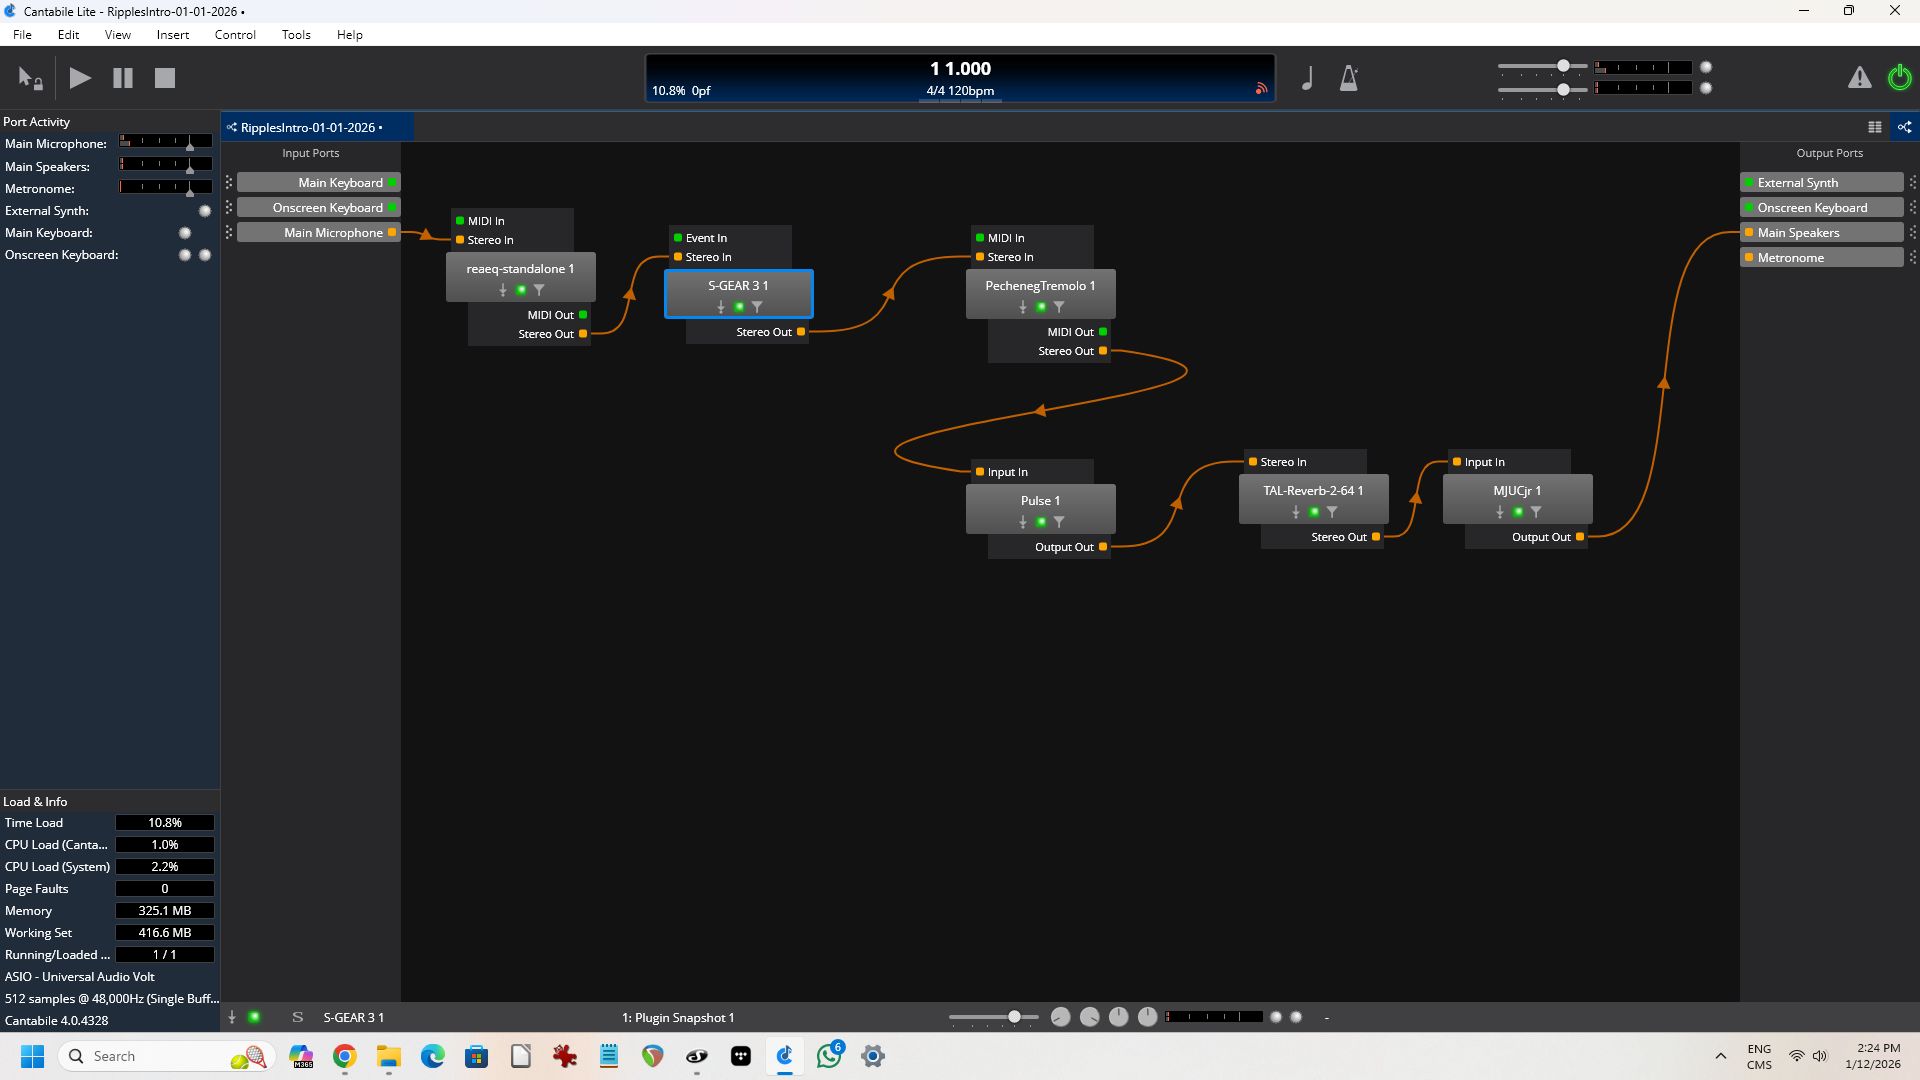Select the Main Keyboard input port
Viewport: 1920px width, 1080px height.
coord(318,182)
